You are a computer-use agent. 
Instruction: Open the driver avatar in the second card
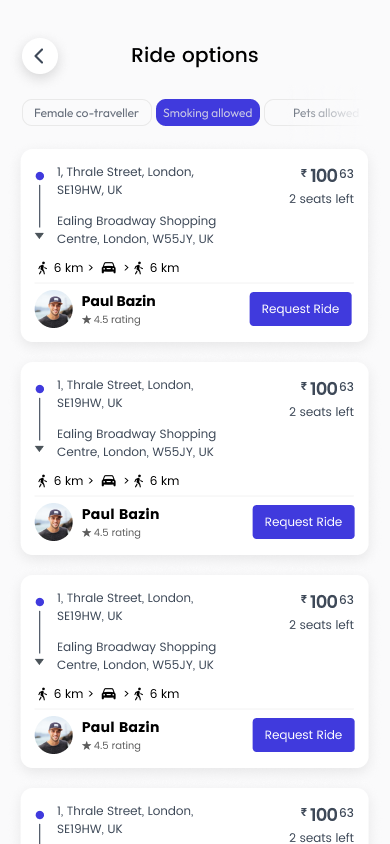point(54,522)
